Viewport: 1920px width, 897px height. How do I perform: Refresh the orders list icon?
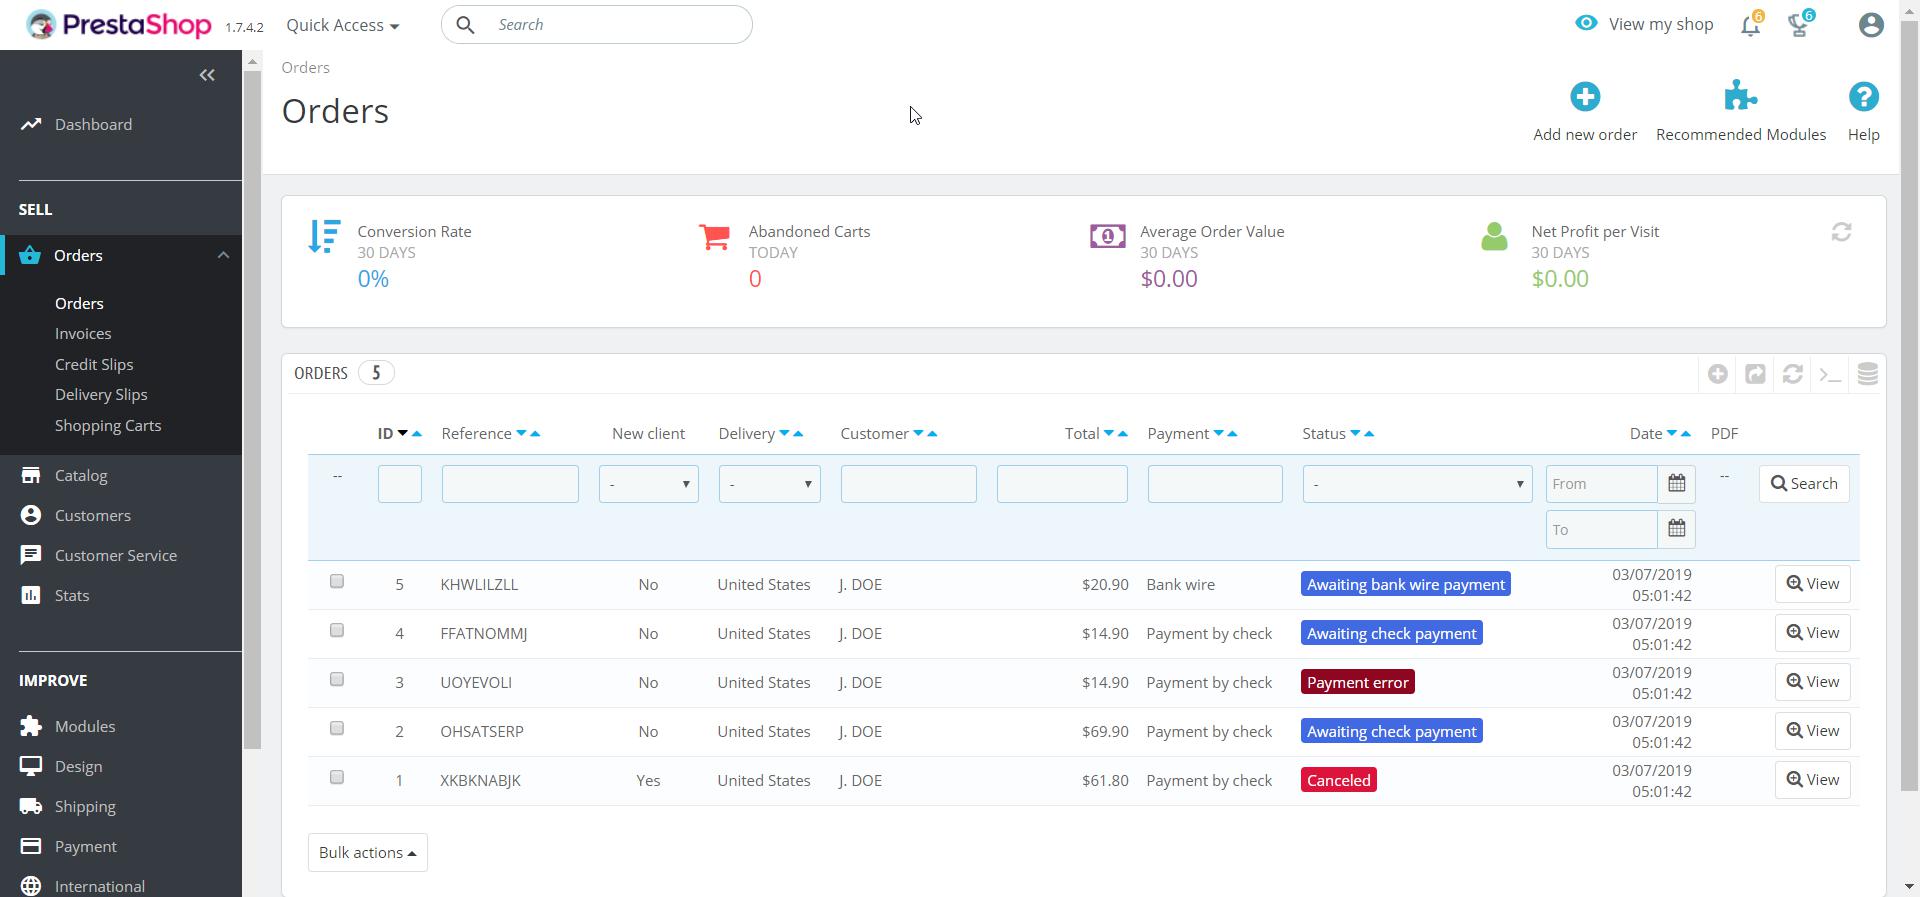click(1793, 374)
